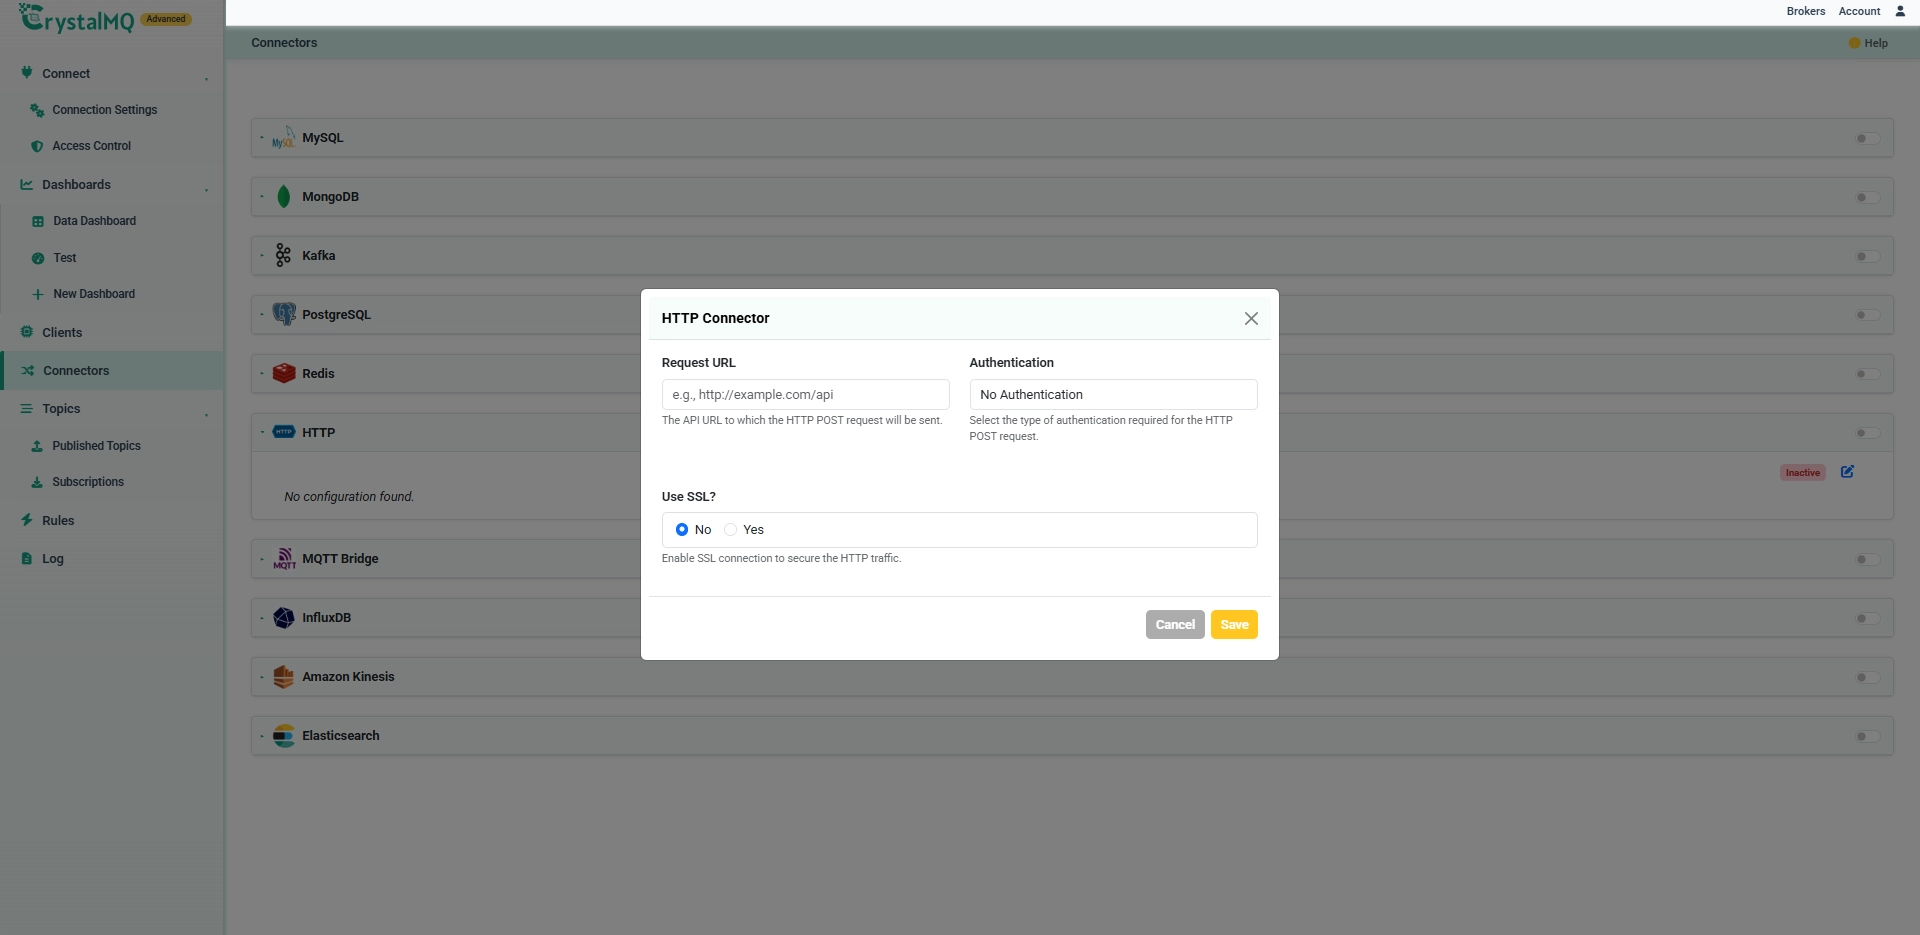
Task: Open the Account menu in top bar
Action: coord(1859,11)
